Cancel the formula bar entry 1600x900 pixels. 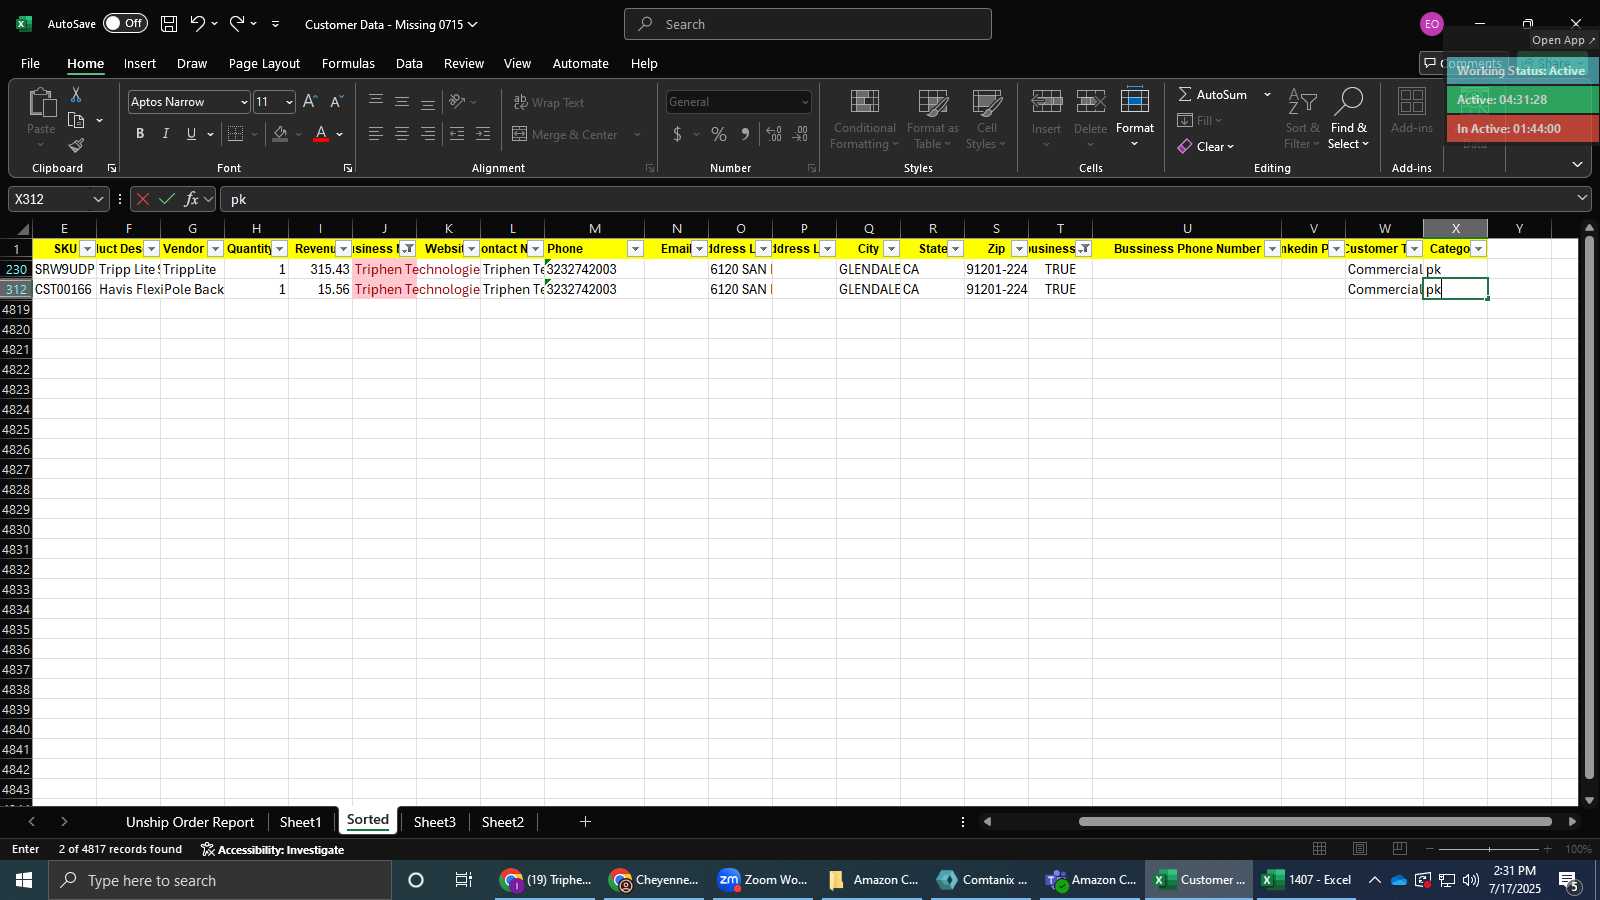[x=143, y=199]
